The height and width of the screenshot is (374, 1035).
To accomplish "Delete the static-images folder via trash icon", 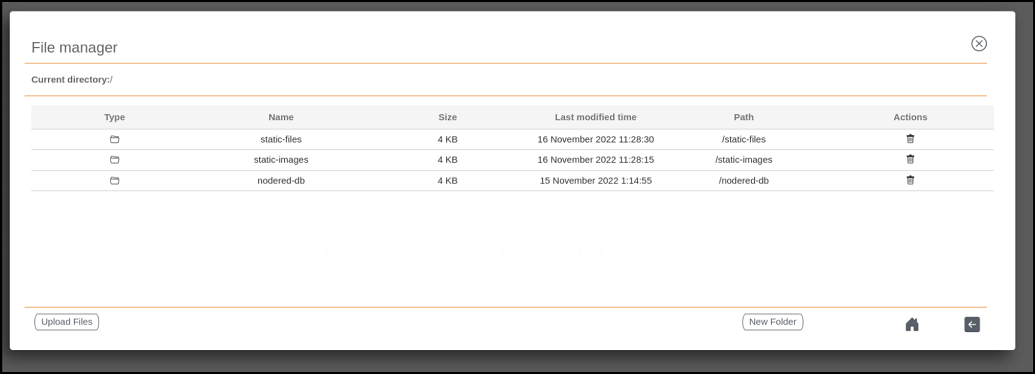I will click(910, 159).
